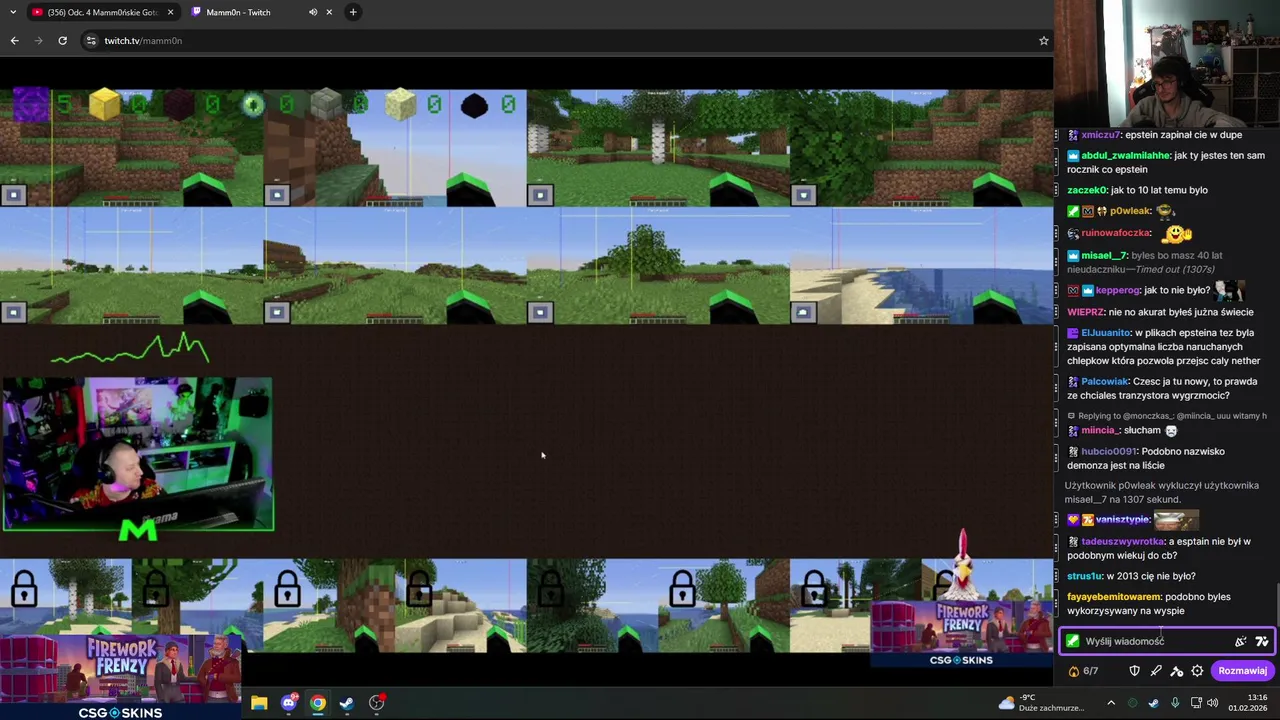Reload the Twitch page

(62, 40)
